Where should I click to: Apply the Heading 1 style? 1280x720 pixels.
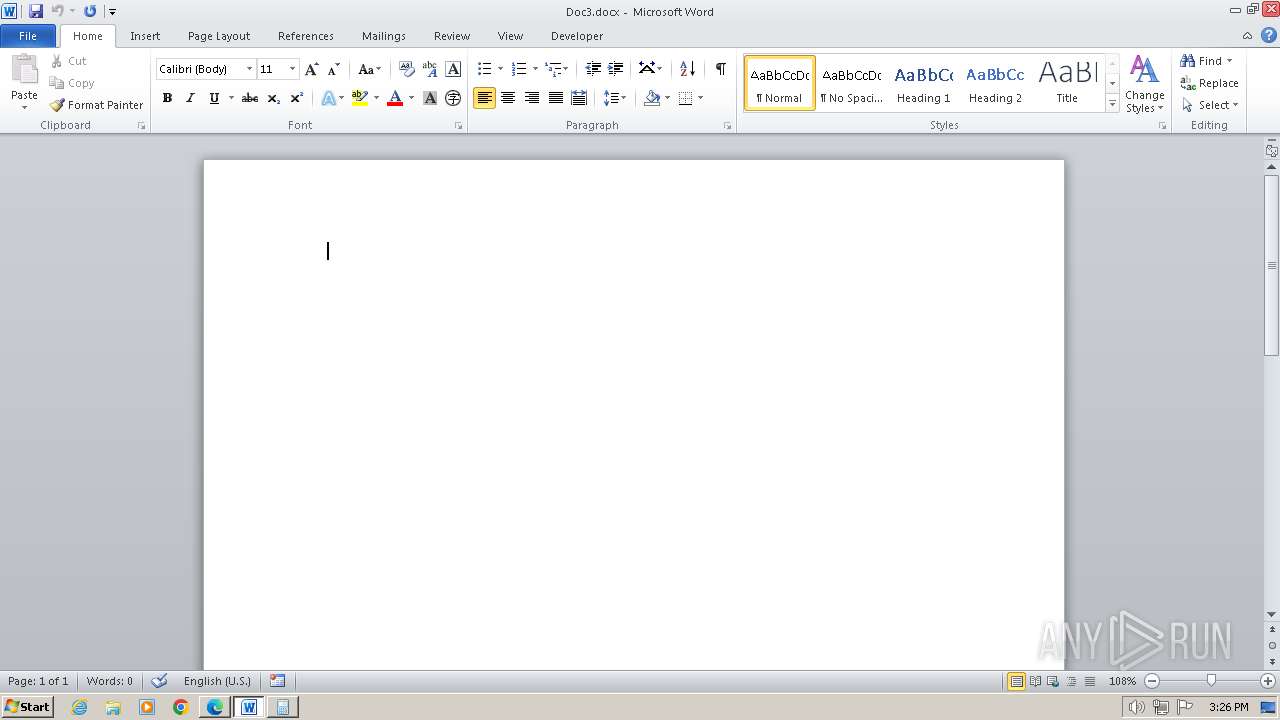pos(924,83)
